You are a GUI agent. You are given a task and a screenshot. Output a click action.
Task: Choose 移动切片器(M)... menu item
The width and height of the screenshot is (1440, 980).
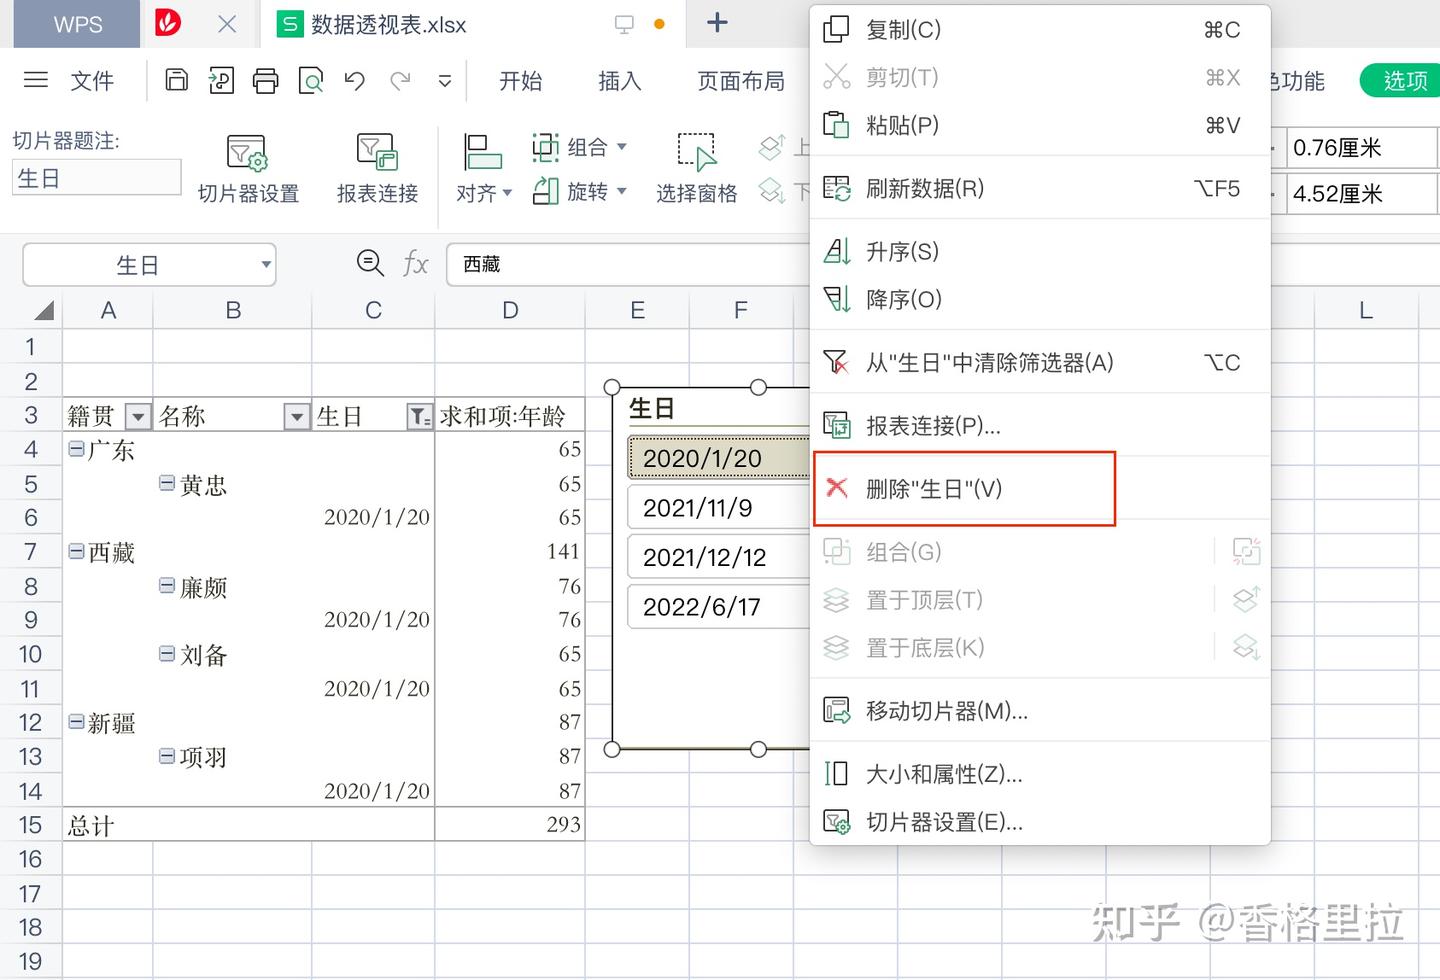1040,711
